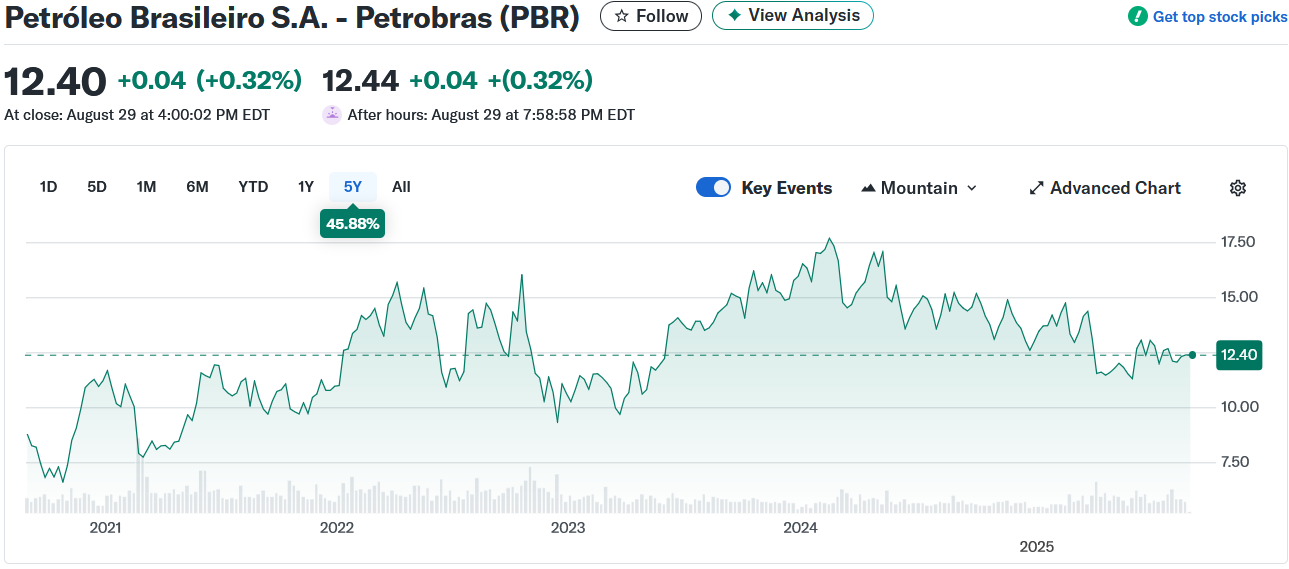Click the mountain chart-type icon
This screenshot has width=1289, height=569.
coord(868,188)
